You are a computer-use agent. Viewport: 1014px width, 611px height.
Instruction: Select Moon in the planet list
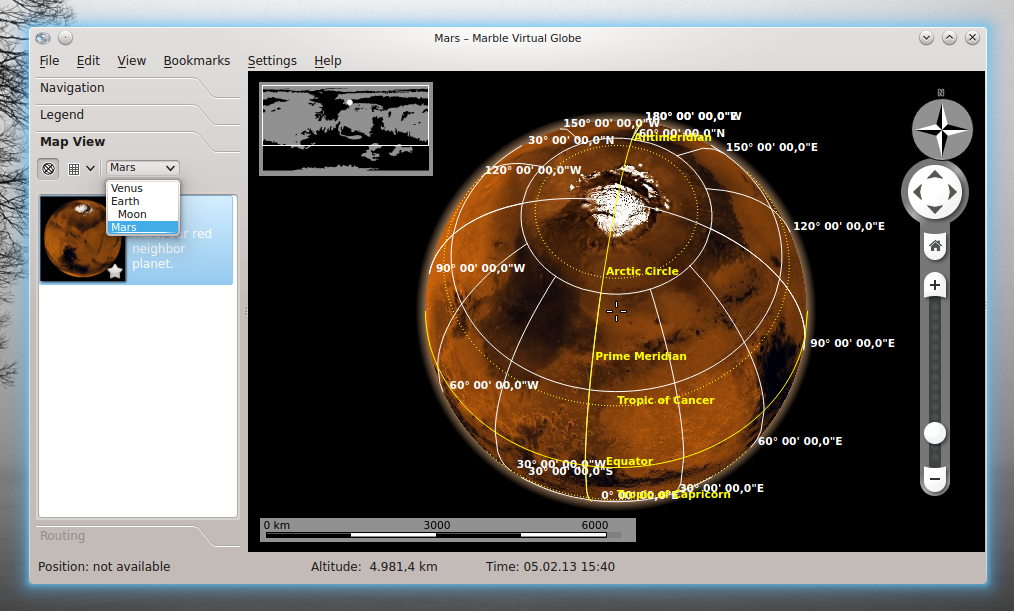132,214
